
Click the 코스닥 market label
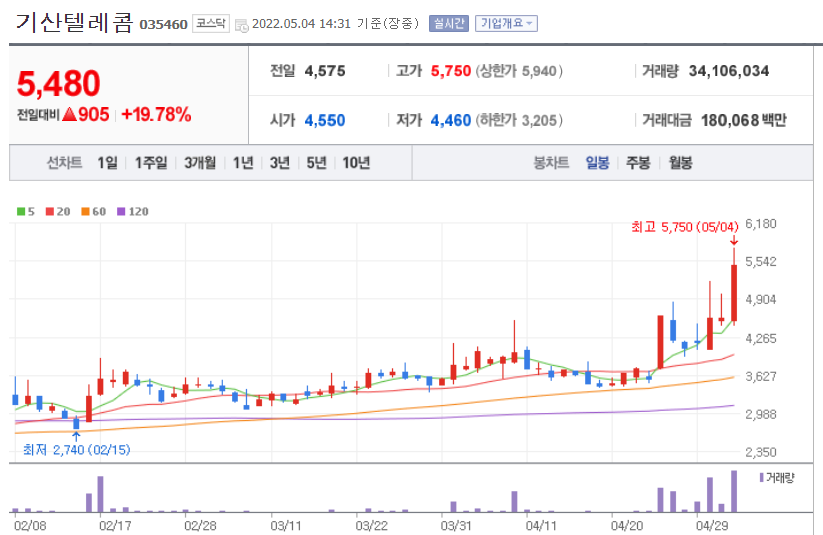coord(211,24)
